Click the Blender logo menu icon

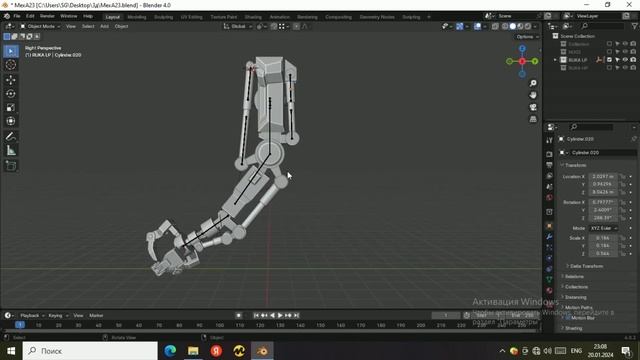[7, 16]
